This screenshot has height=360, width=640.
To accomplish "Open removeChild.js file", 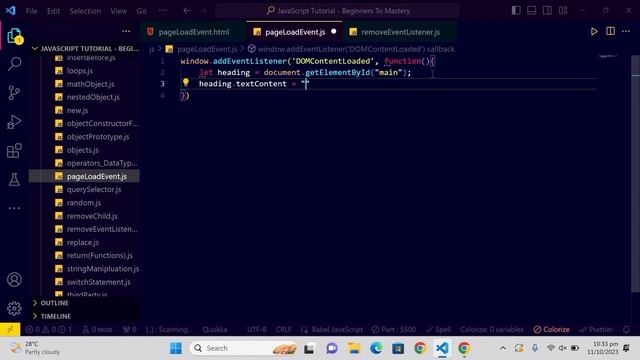I will pyautogui.click(x=92, y=216).
